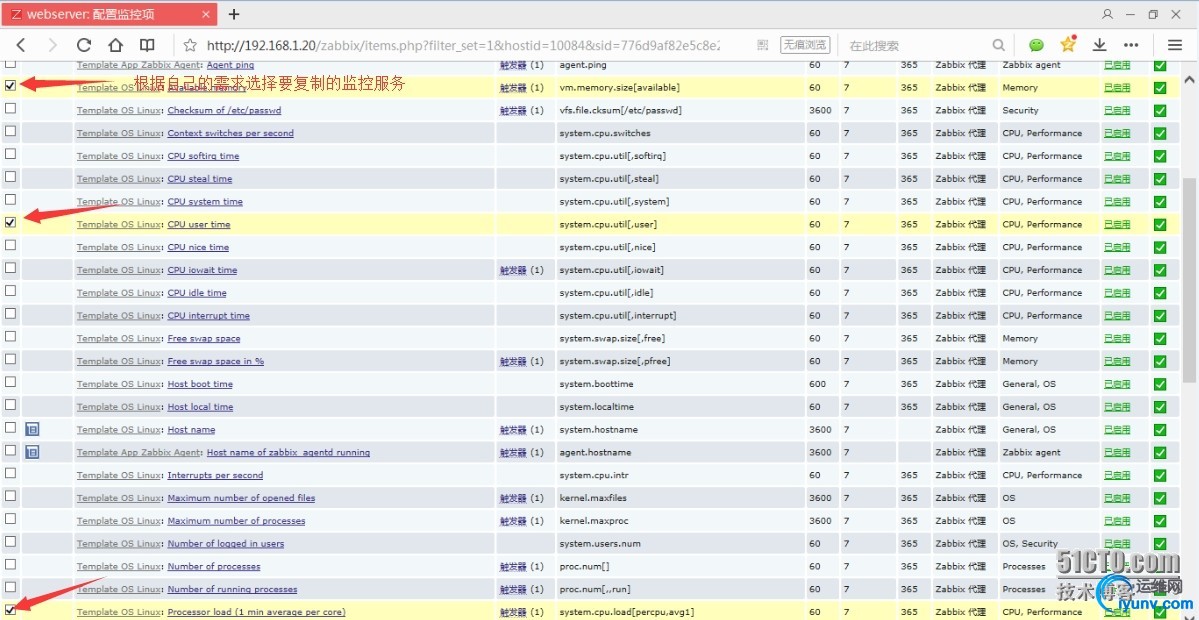Tick the CPU softirq time checkbox
The image size is (1199, 620).
[x=10, y=154]
